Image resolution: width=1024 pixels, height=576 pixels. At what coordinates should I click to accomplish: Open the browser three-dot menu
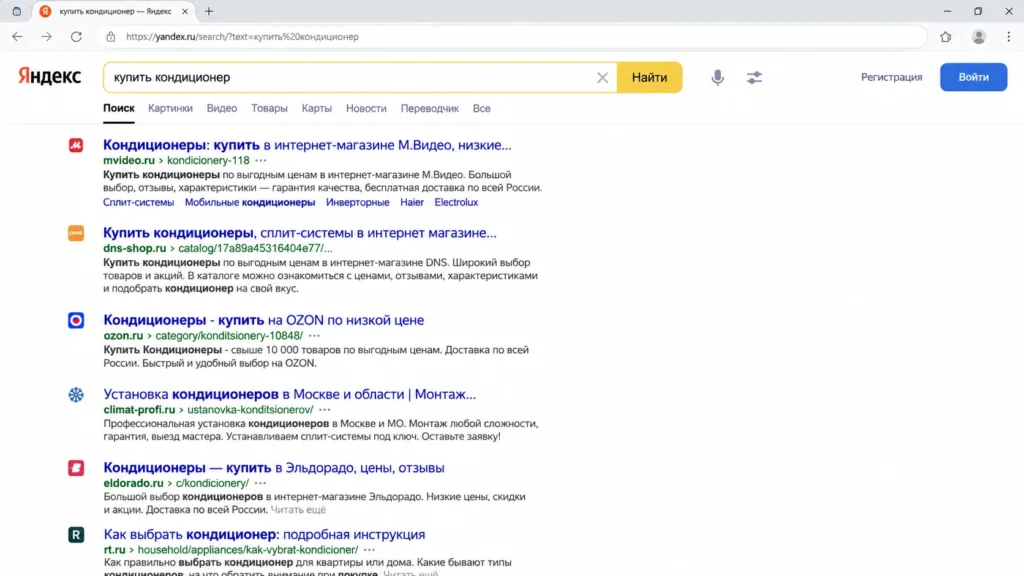click(1008, 37)
